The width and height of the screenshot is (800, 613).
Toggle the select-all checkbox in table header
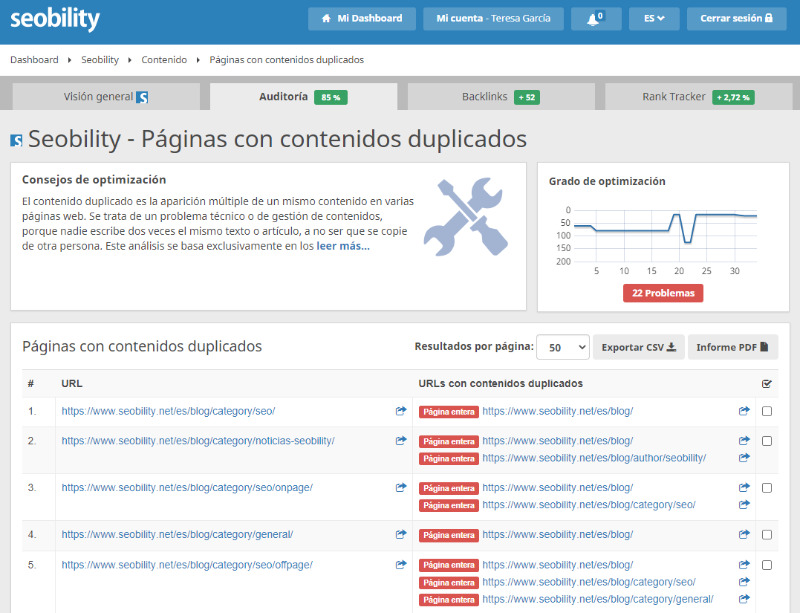click(766, 384)
